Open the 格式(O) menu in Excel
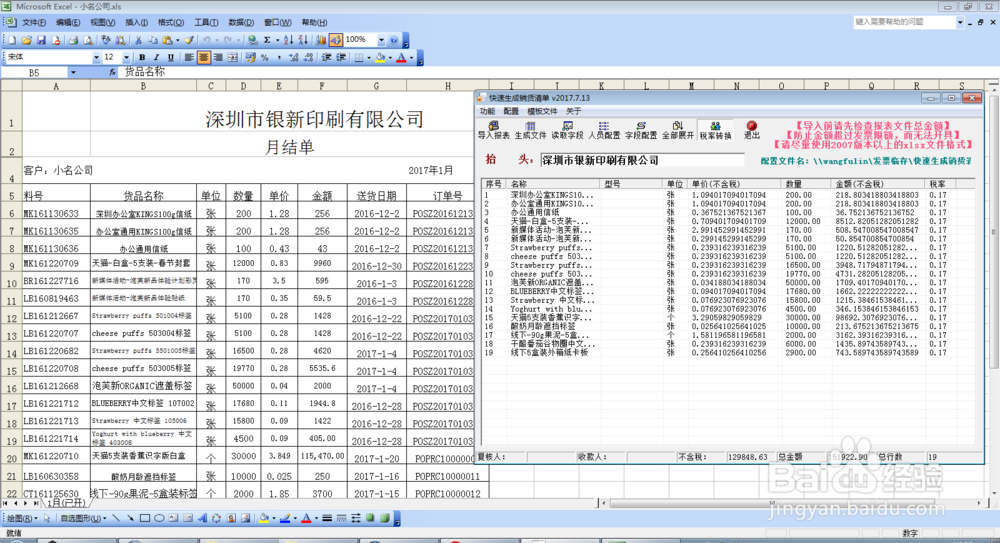The image size is (1000, 543). click(170, 22)
